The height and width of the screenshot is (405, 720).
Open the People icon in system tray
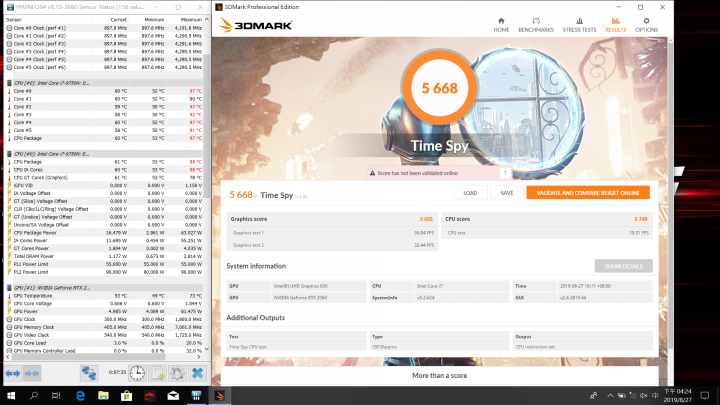[x=593, y=395]
